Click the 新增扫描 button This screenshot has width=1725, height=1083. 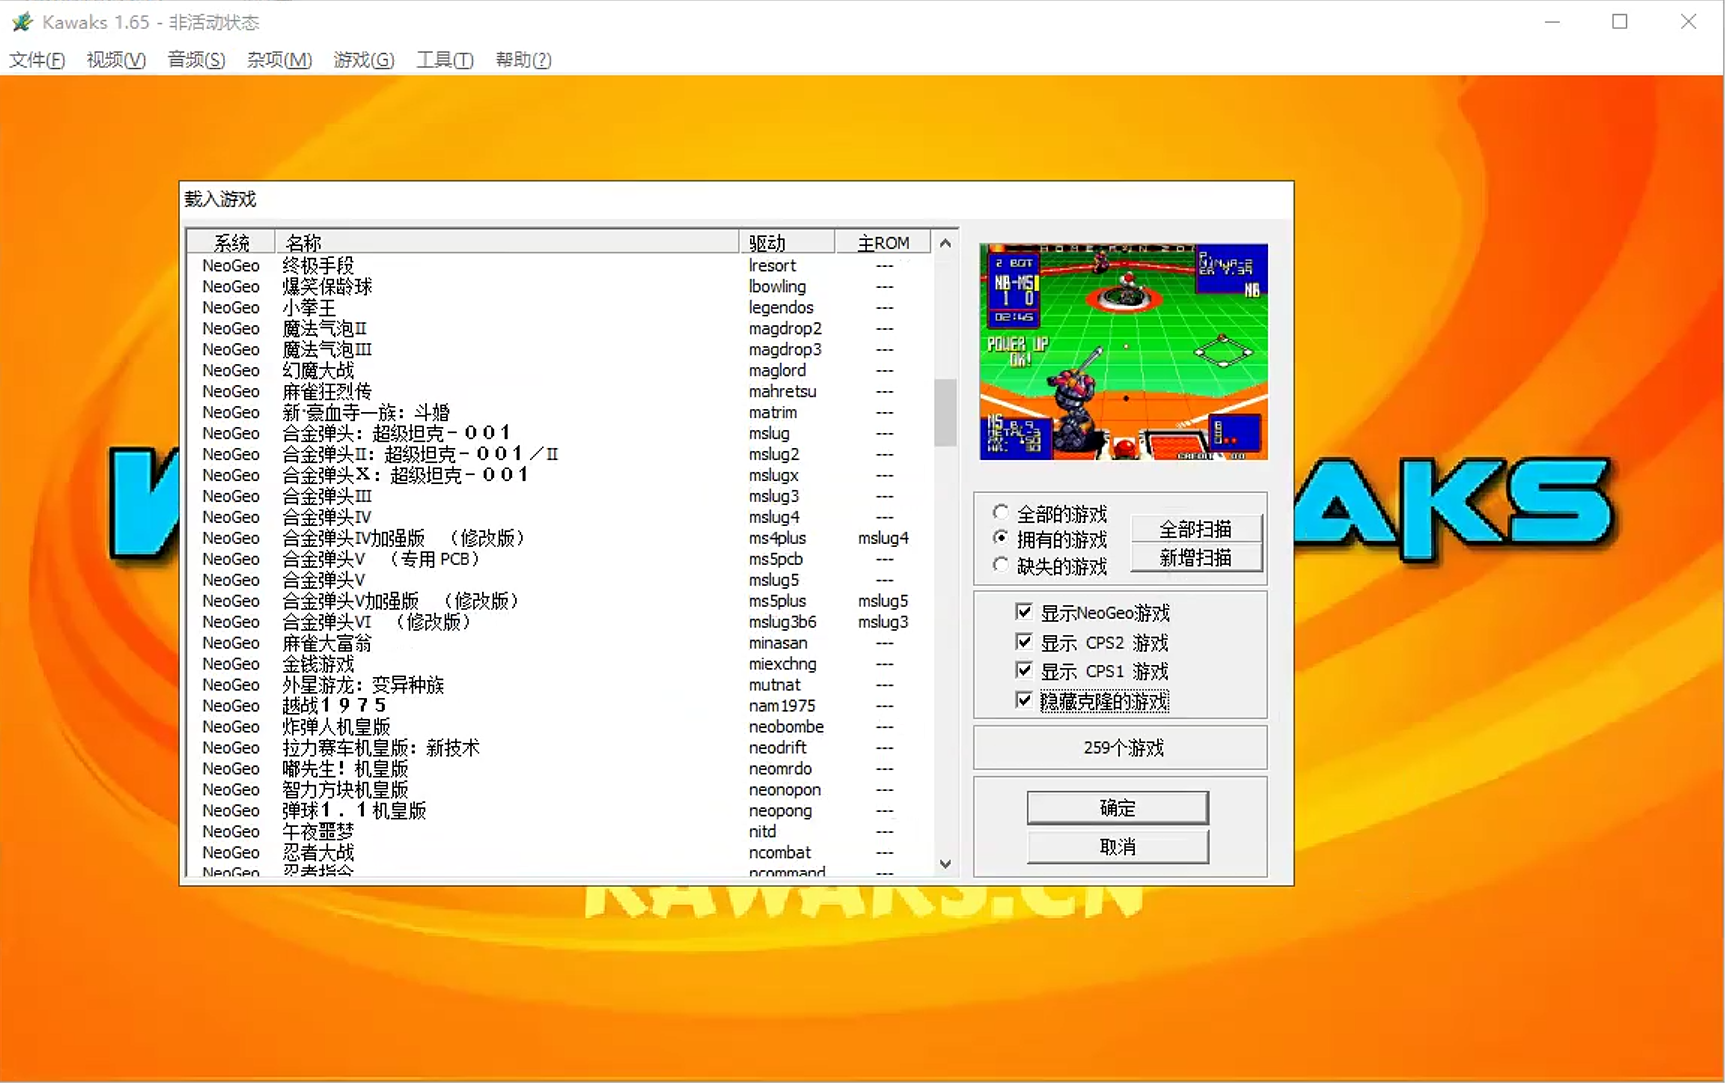(1195, 558)
